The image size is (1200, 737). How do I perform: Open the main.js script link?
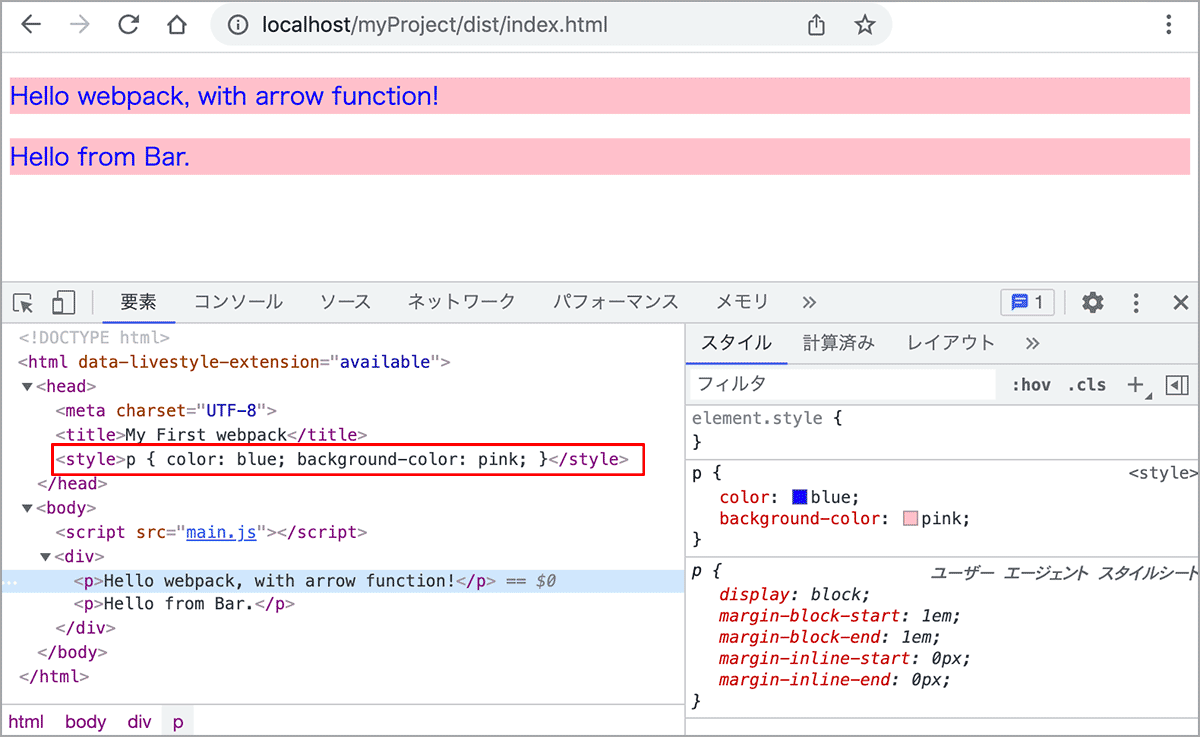[x=222, y=533]
